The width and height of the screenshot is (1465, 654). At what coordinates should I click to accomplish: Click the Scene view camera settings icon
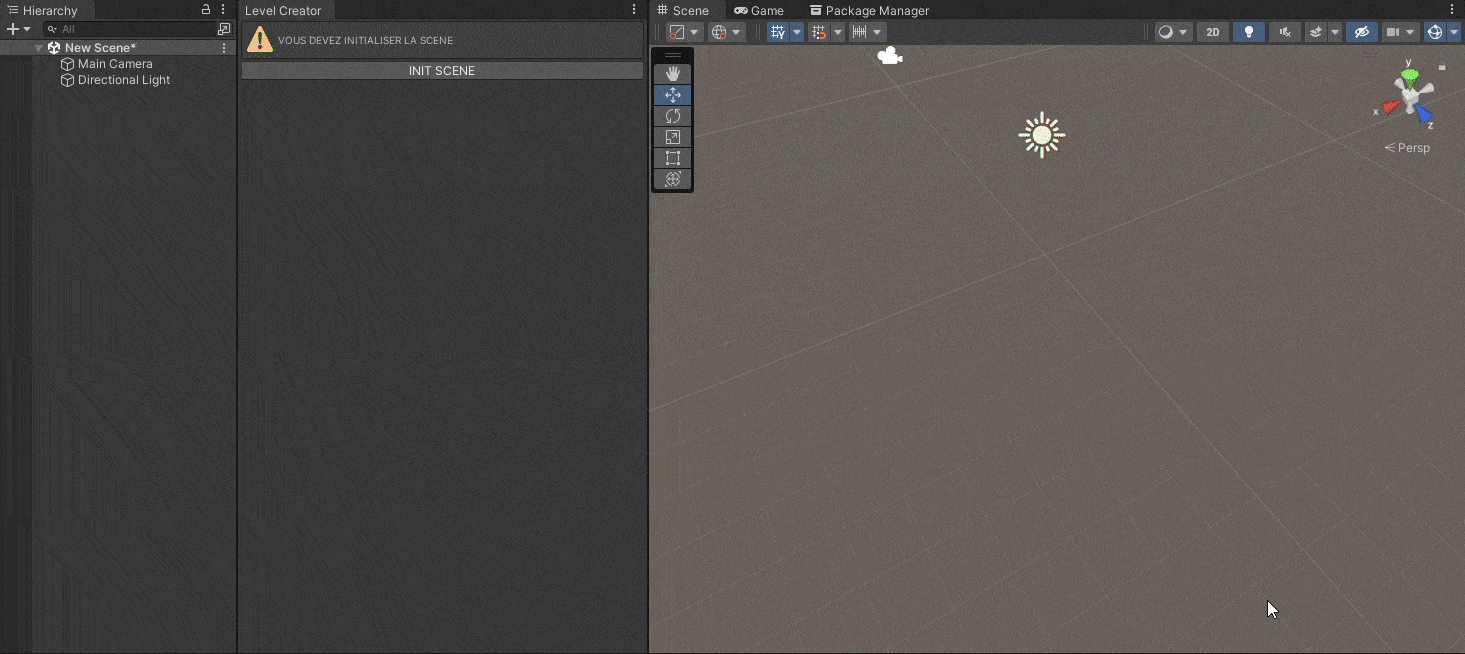[x=1393, y=32]
